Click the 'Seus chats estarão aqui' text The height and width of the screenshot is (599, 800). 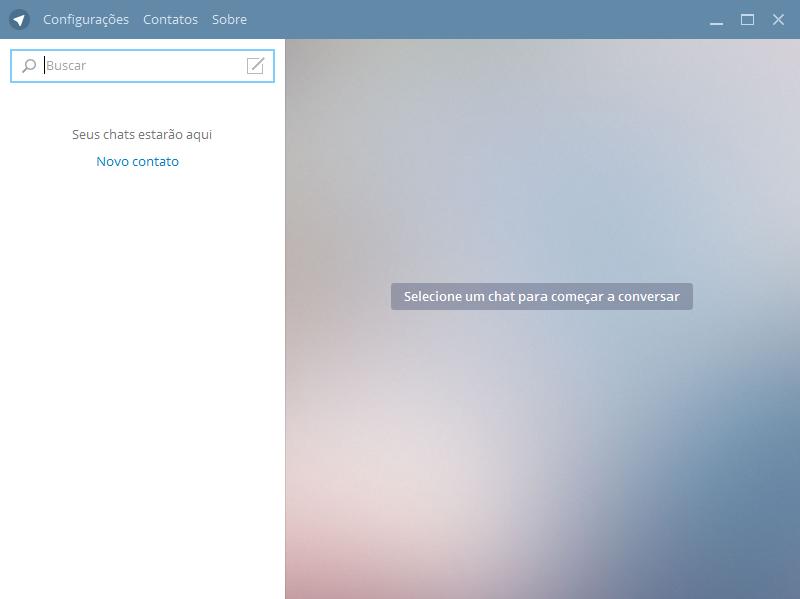pyautogui.click(x=142, y=134)
